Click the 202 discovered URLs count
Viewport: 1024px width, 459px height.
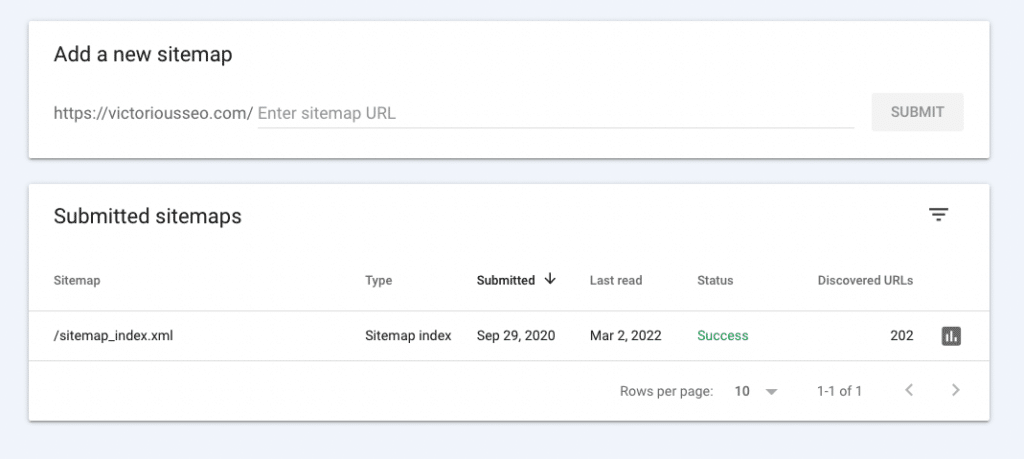[901, 336]
